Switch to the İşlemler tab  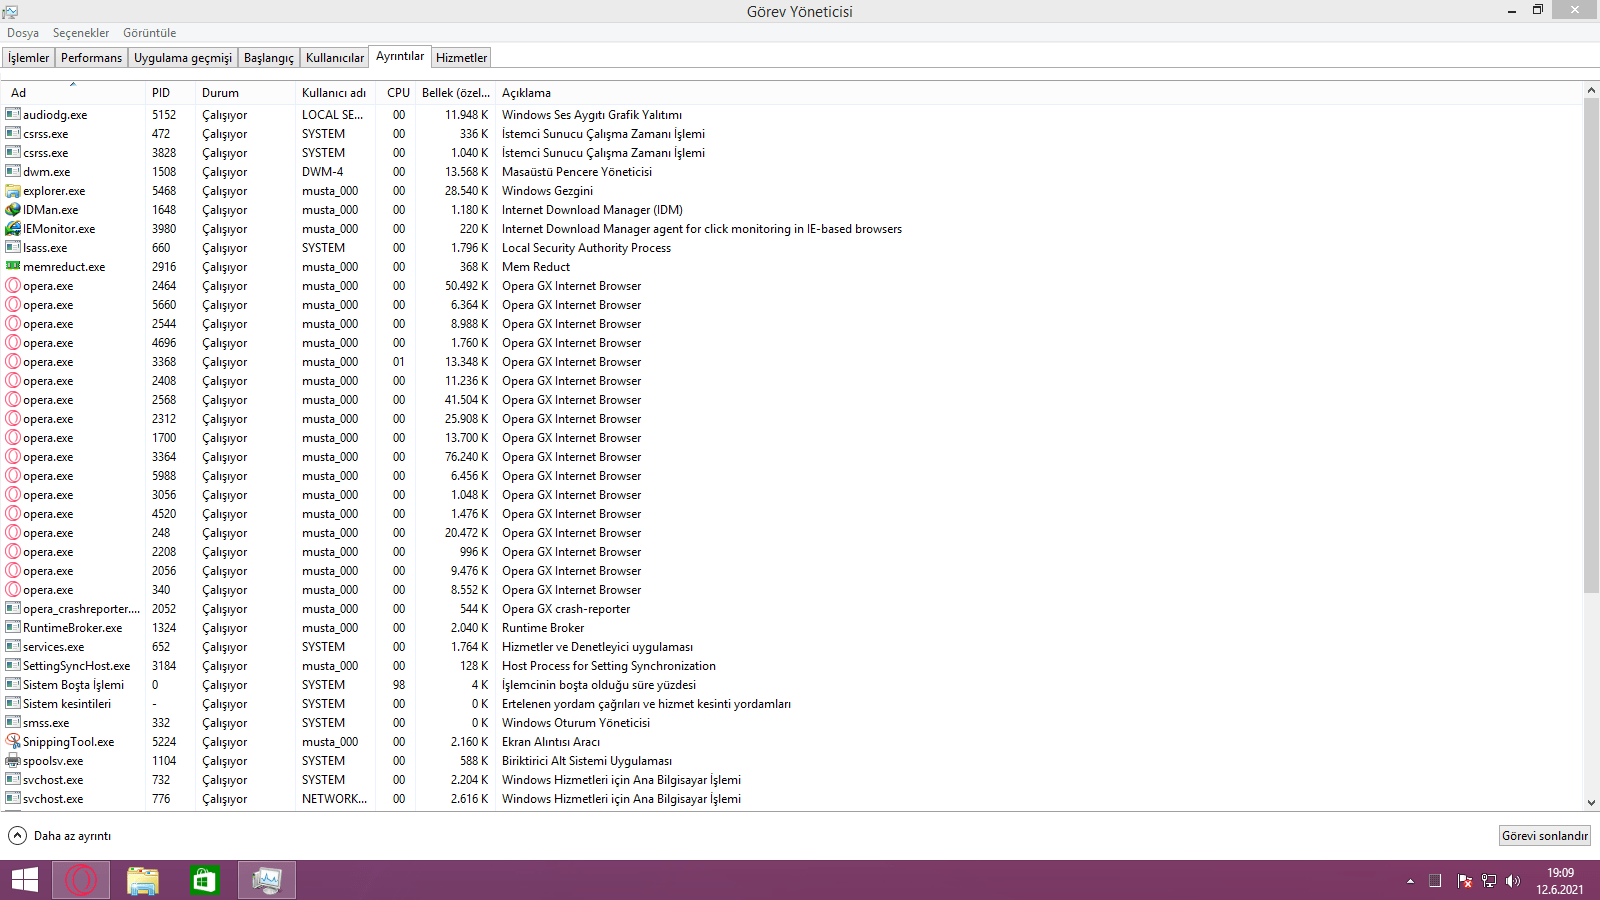pos(29,58)
